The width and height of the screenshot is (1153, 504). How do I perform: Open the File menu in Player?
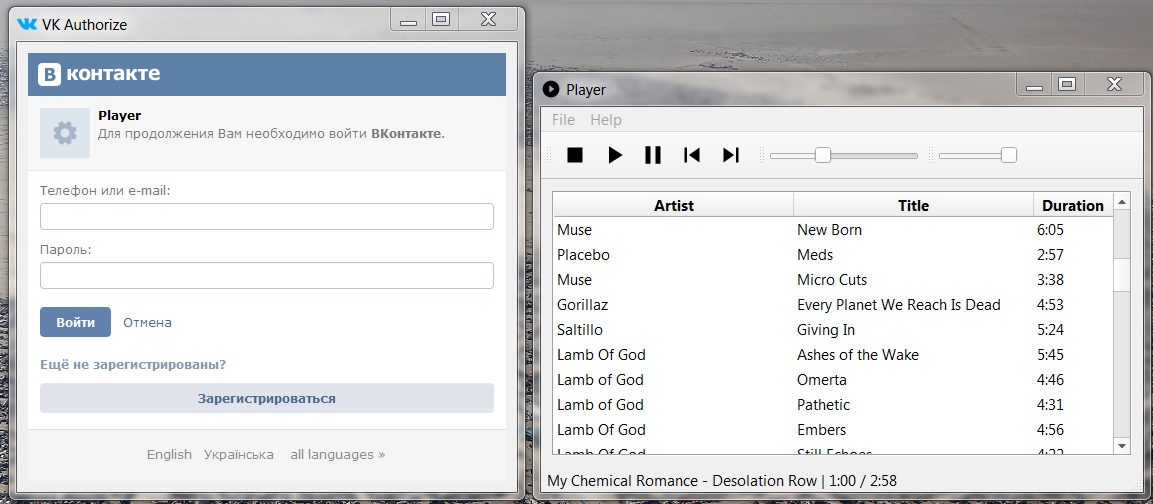coord(563,120)
